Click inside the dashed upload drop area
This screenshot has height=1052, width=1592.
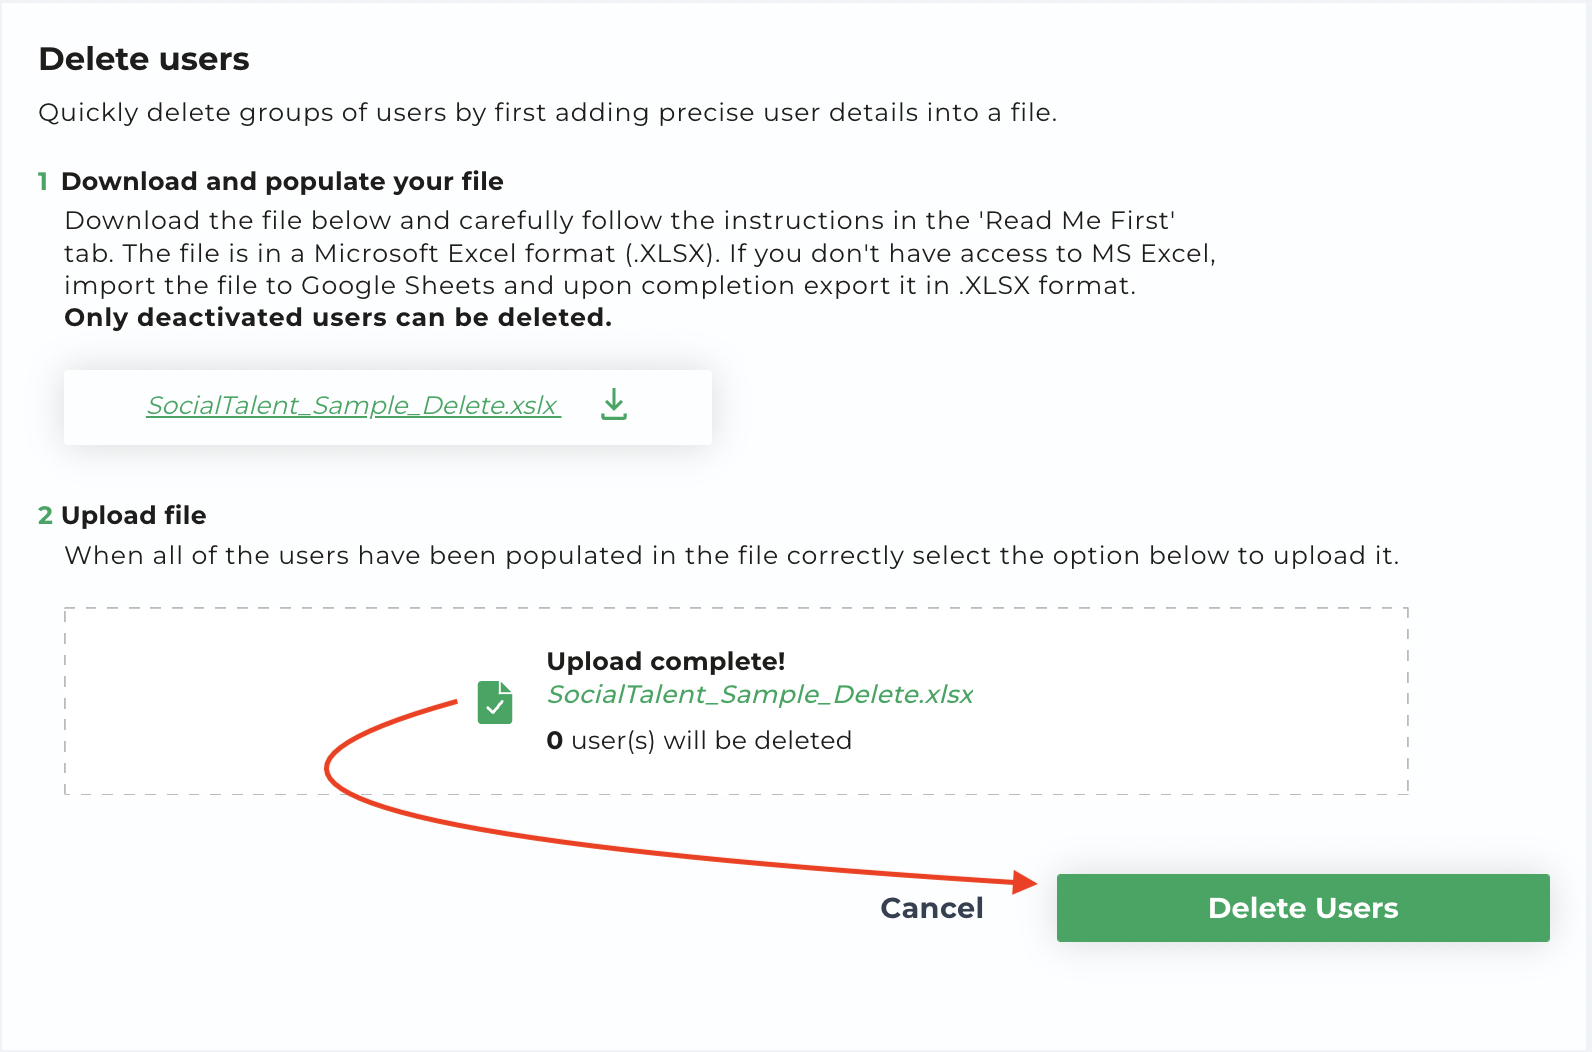736,701
